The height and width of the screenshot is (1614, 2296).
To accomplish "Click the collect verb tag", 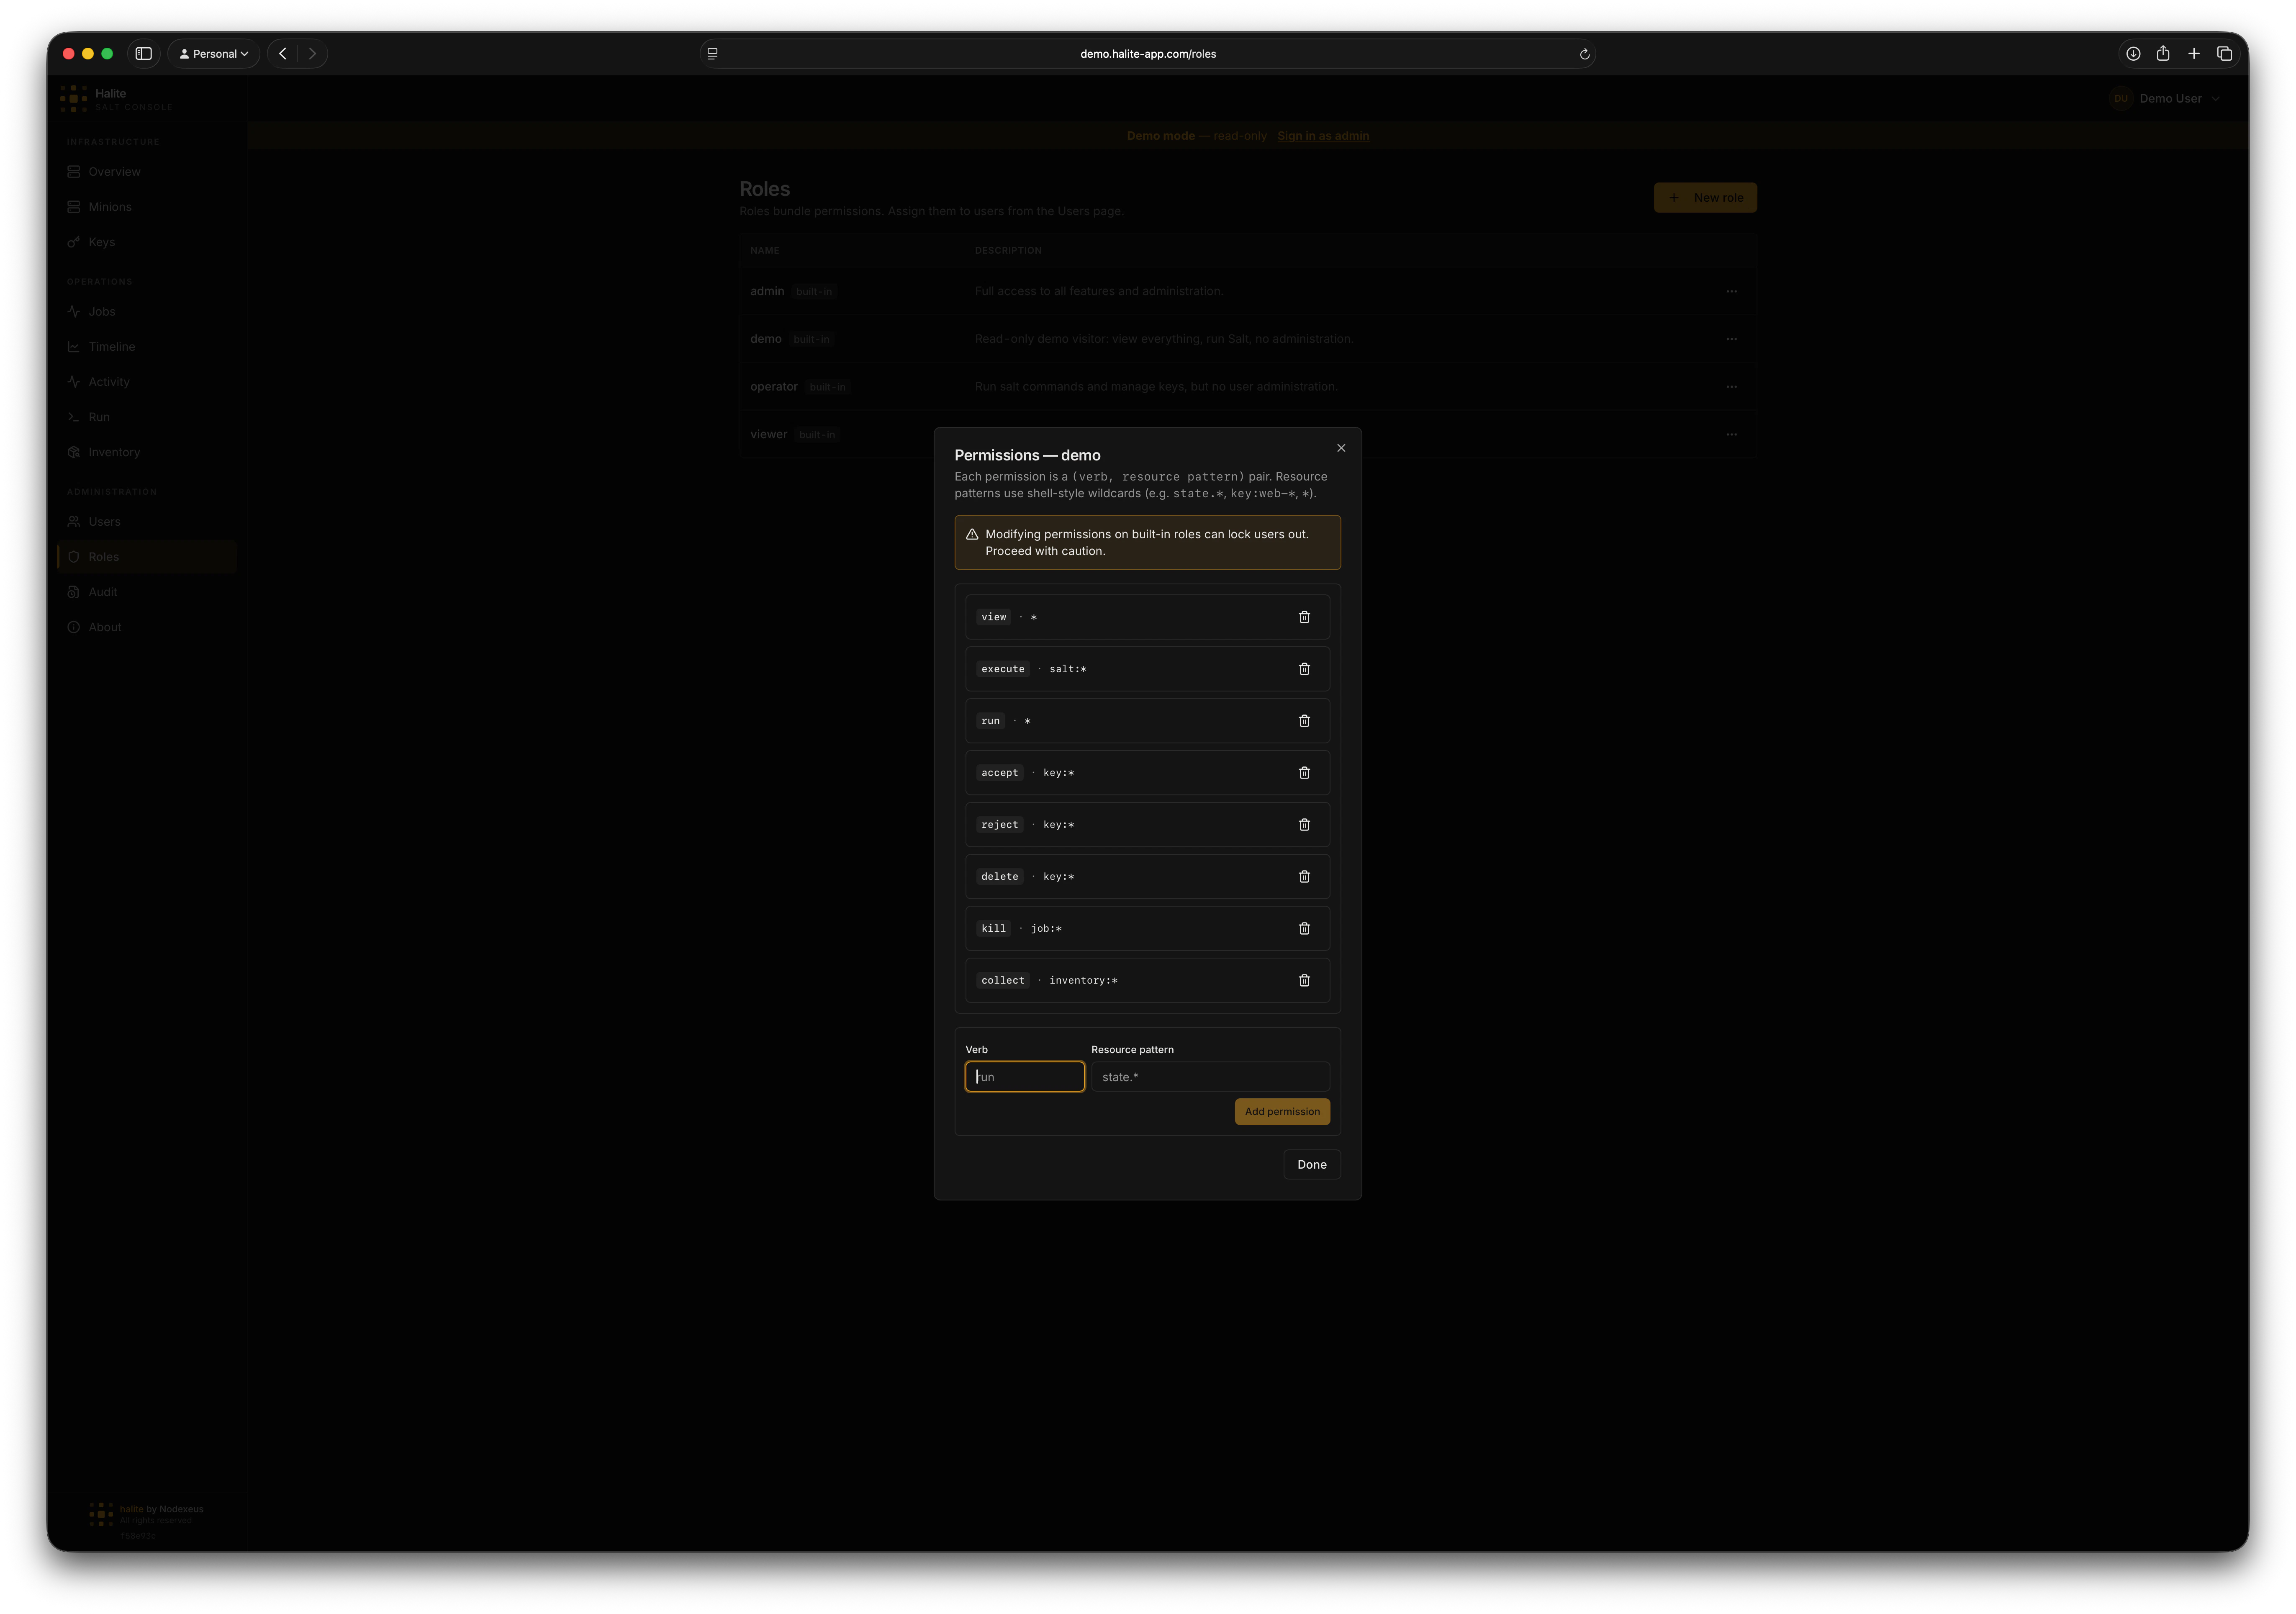I will tap(1003, 981).
